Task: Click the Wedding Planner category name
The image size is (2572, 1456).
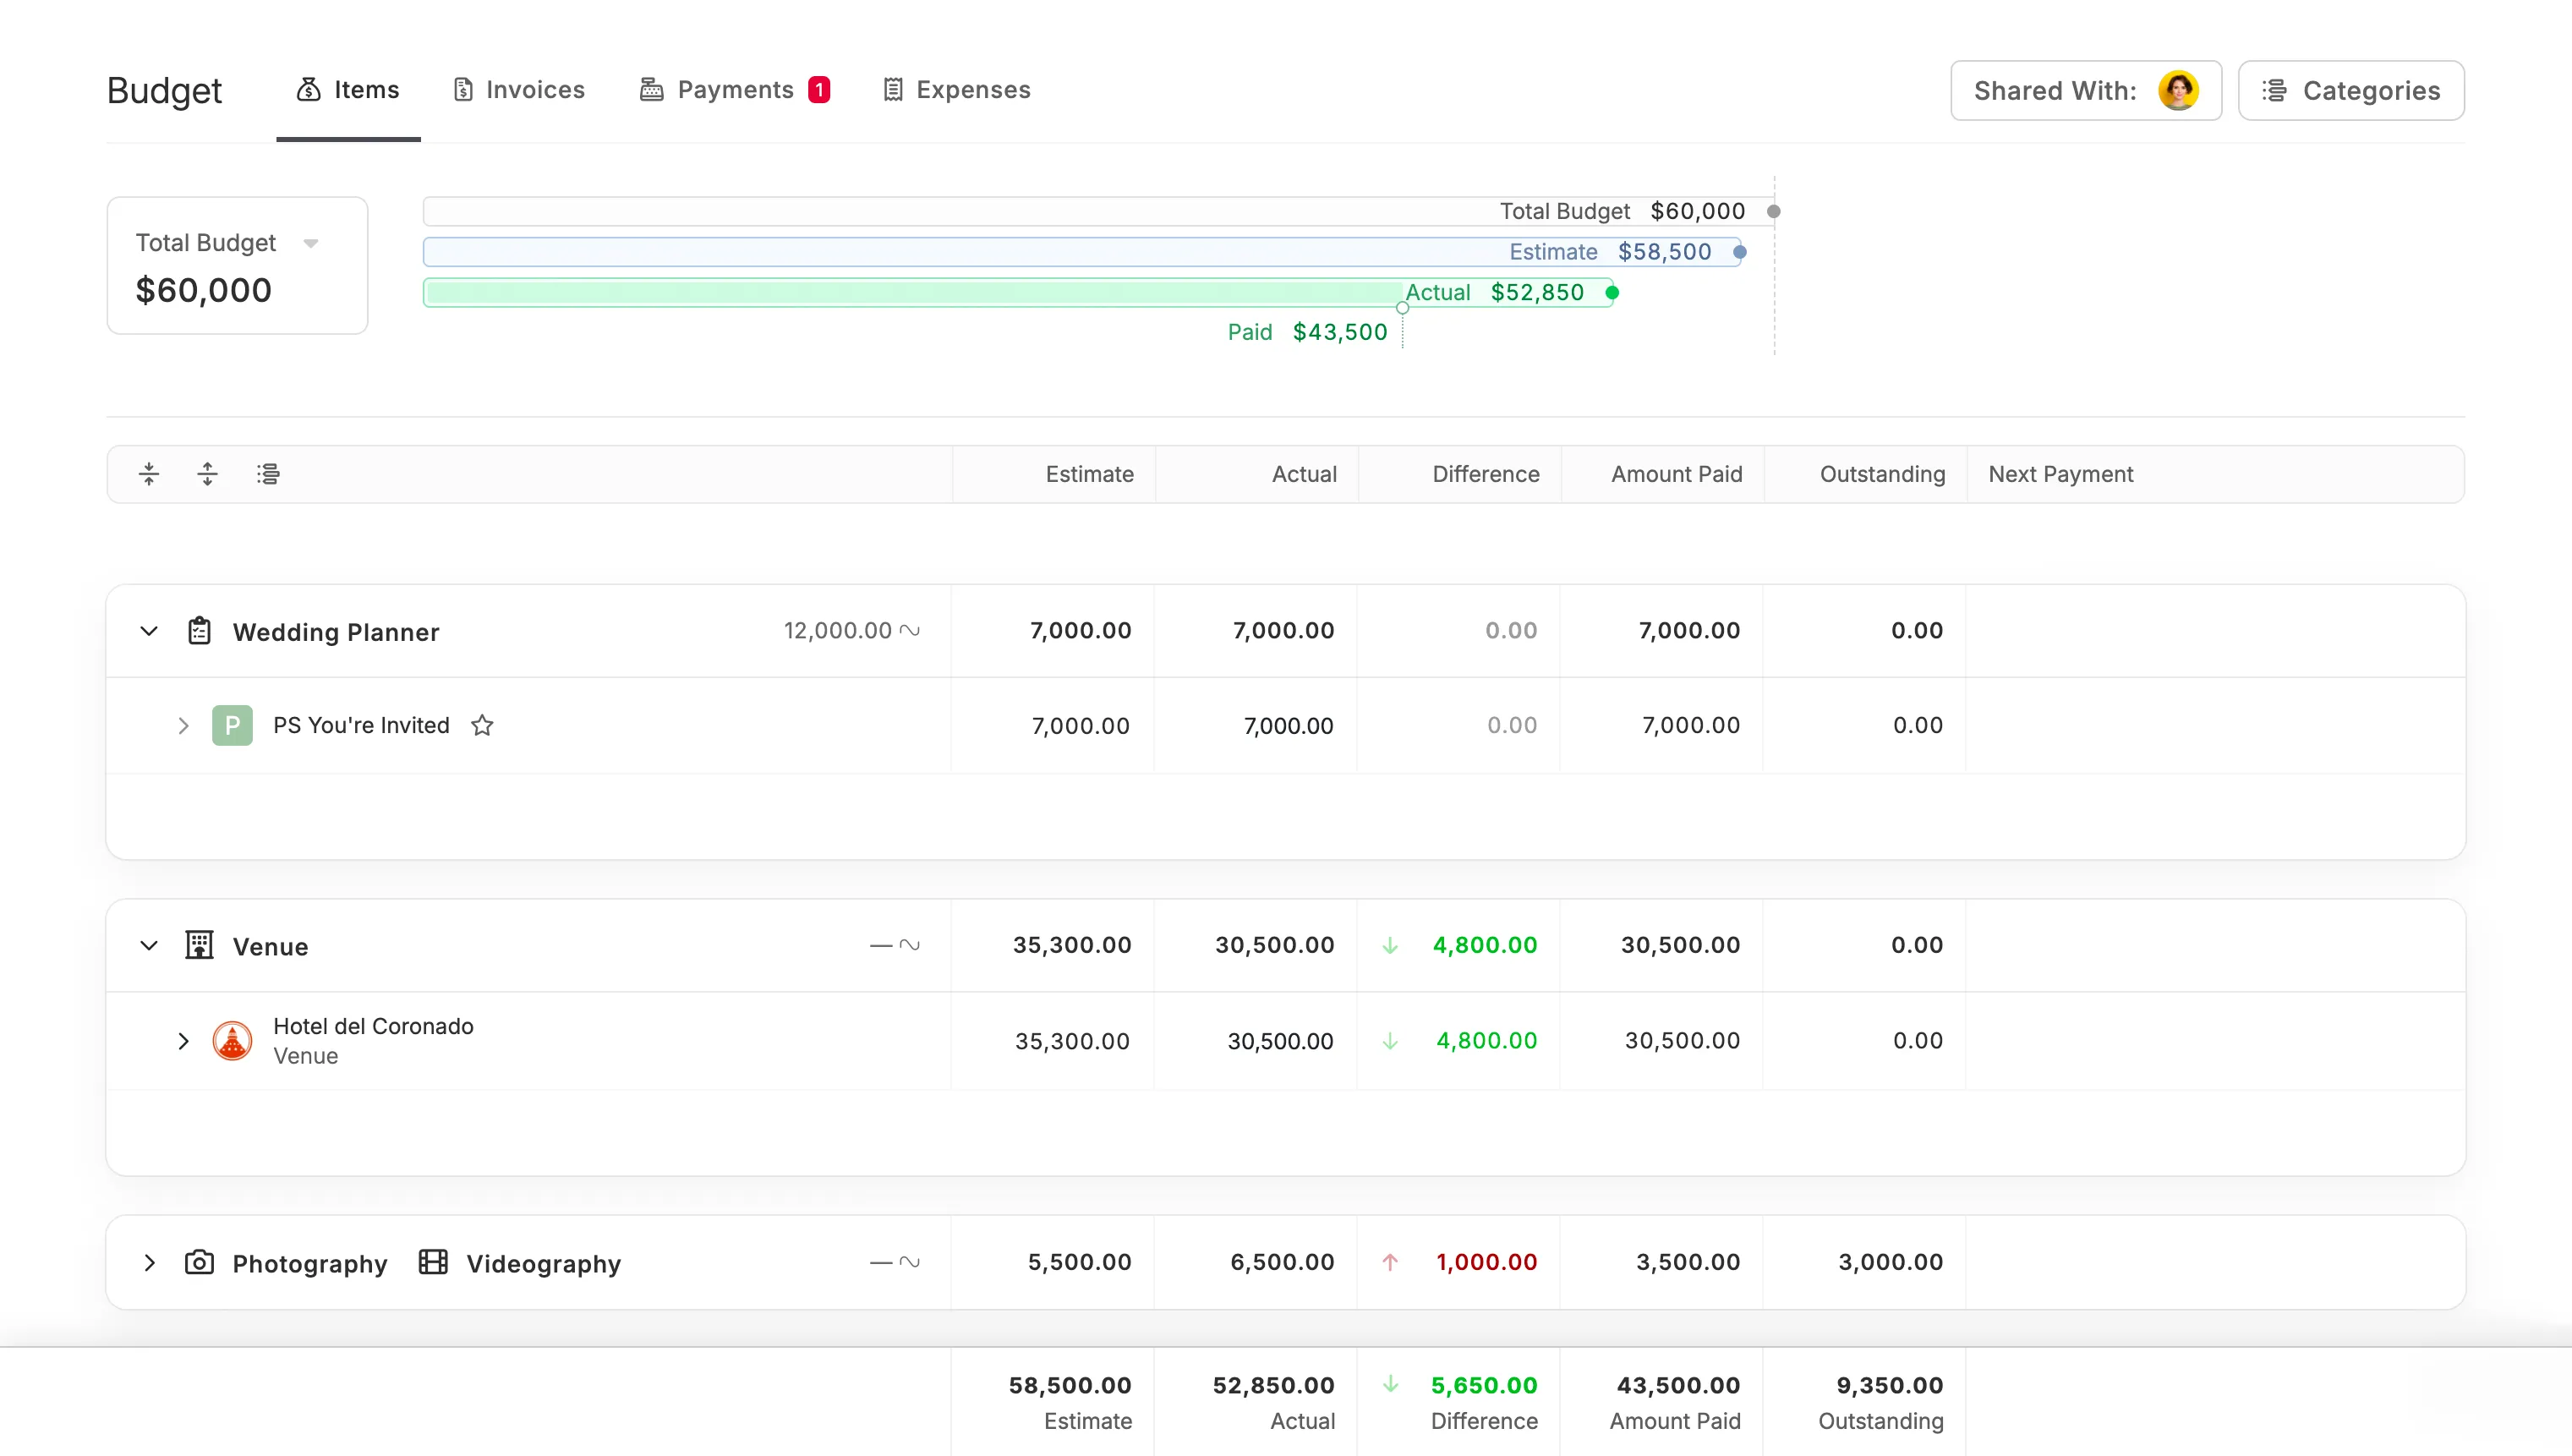Action: tap(336, 633)
